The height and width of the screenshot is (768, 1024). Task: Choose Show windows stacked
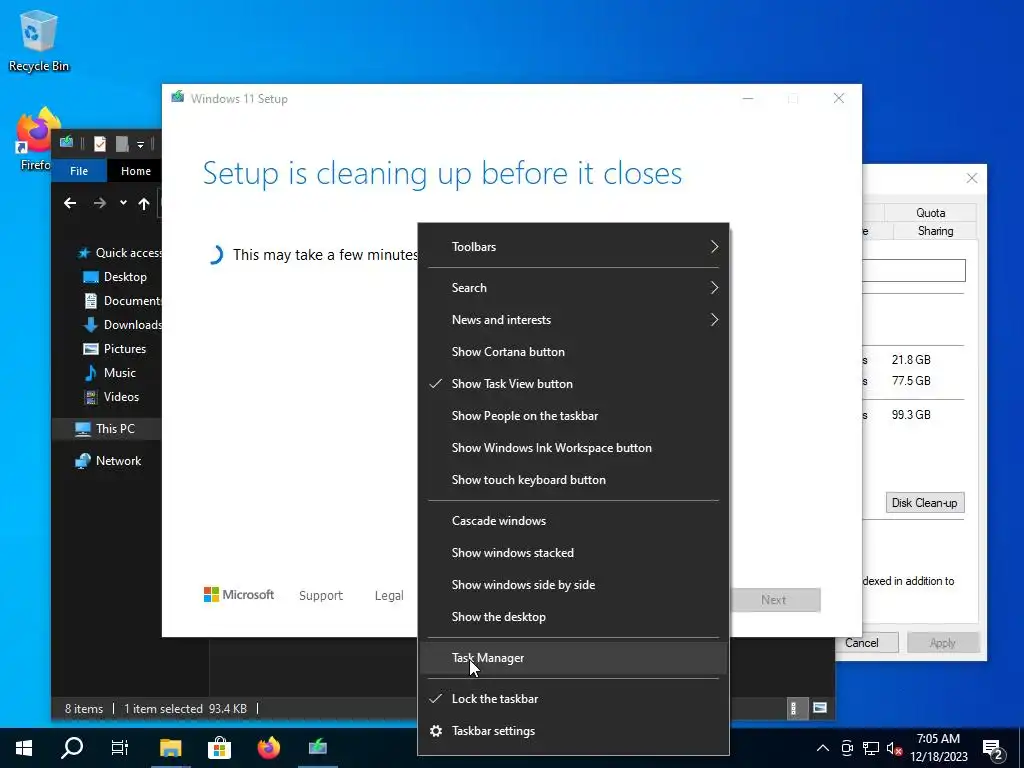(x=573, y=553)
